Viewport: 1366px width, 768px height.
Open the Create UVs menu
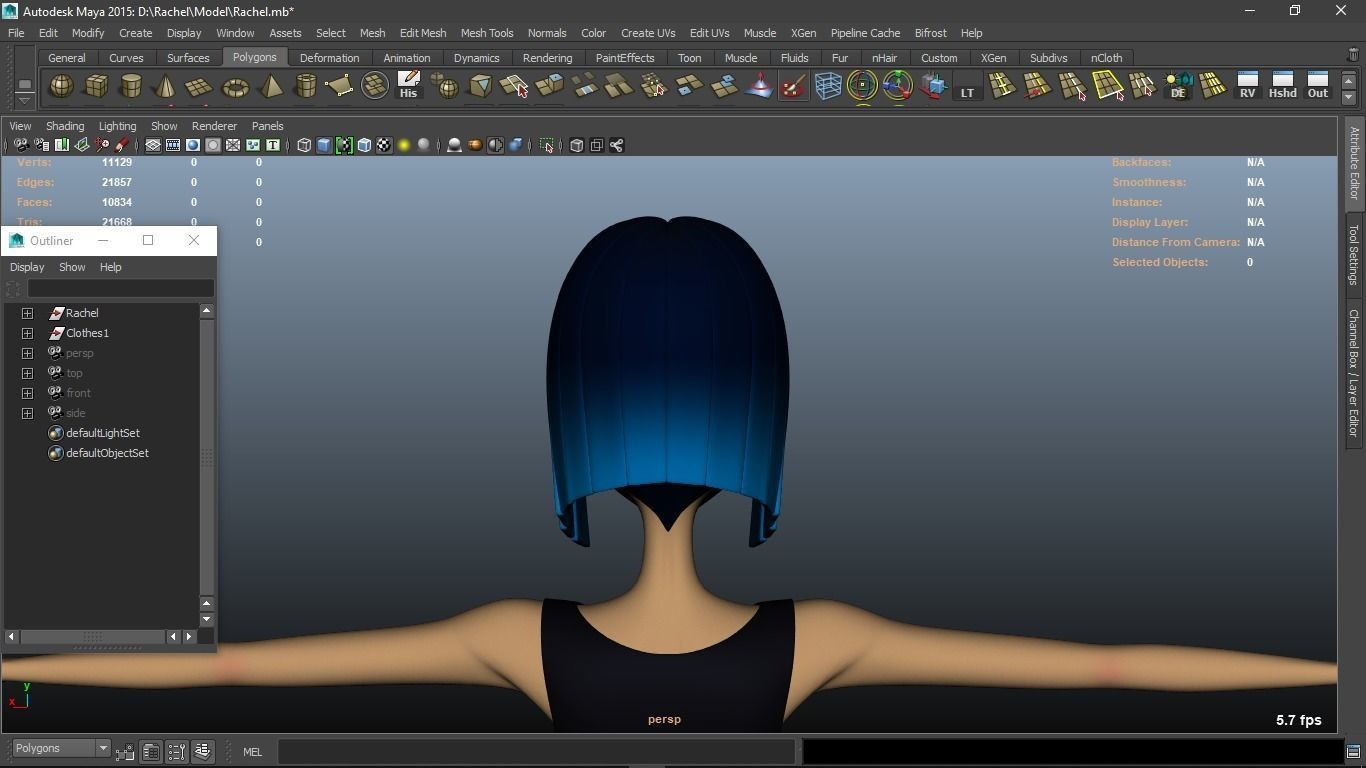point(648,33)
